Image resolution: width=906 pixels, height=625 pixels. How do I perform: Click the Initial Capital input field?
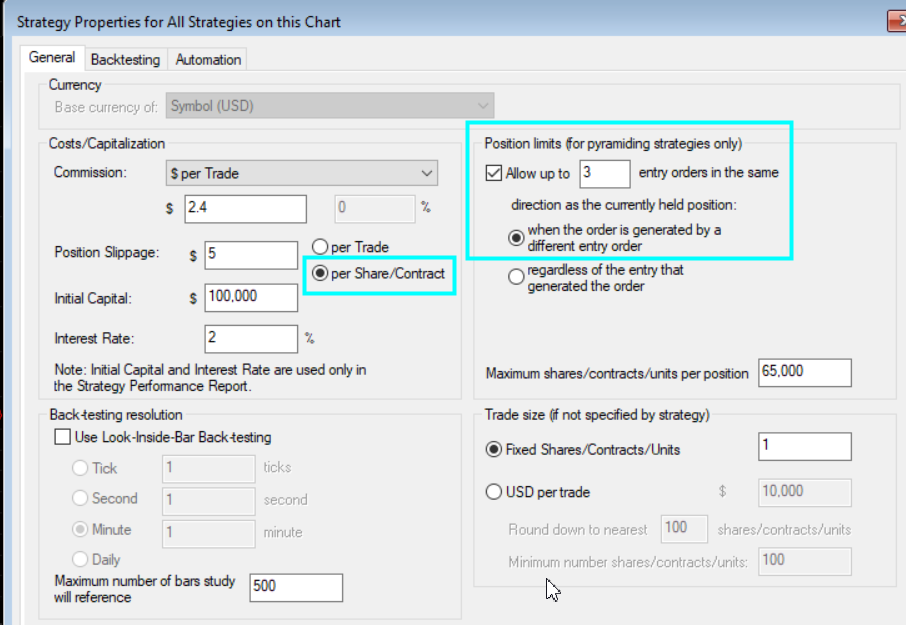point(250,297)
